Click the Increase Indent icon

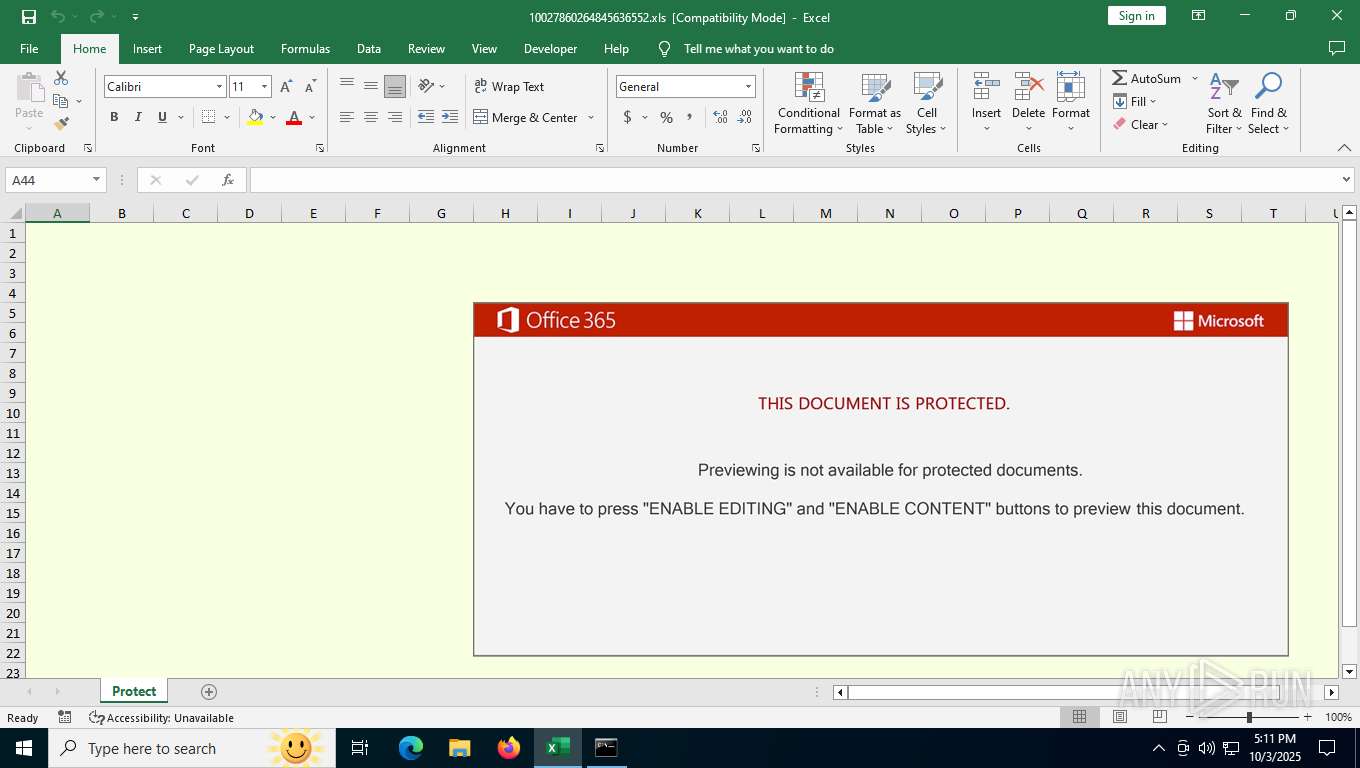point(450,117)
